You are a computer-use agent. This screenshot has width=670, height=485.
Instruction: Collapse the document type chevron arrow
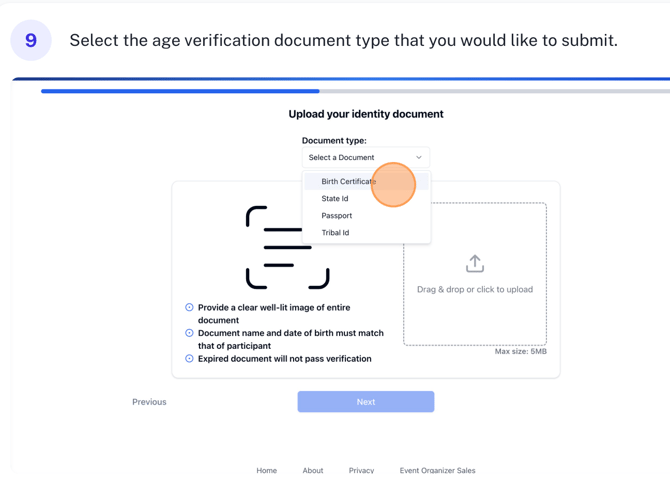coord(419,157)
